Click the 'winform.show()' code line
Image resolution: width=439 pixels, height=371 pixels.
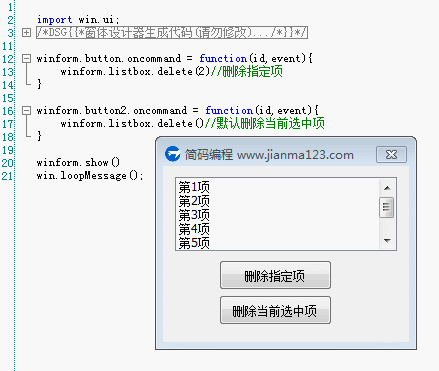pyautogui.click(x=78, y=163)
